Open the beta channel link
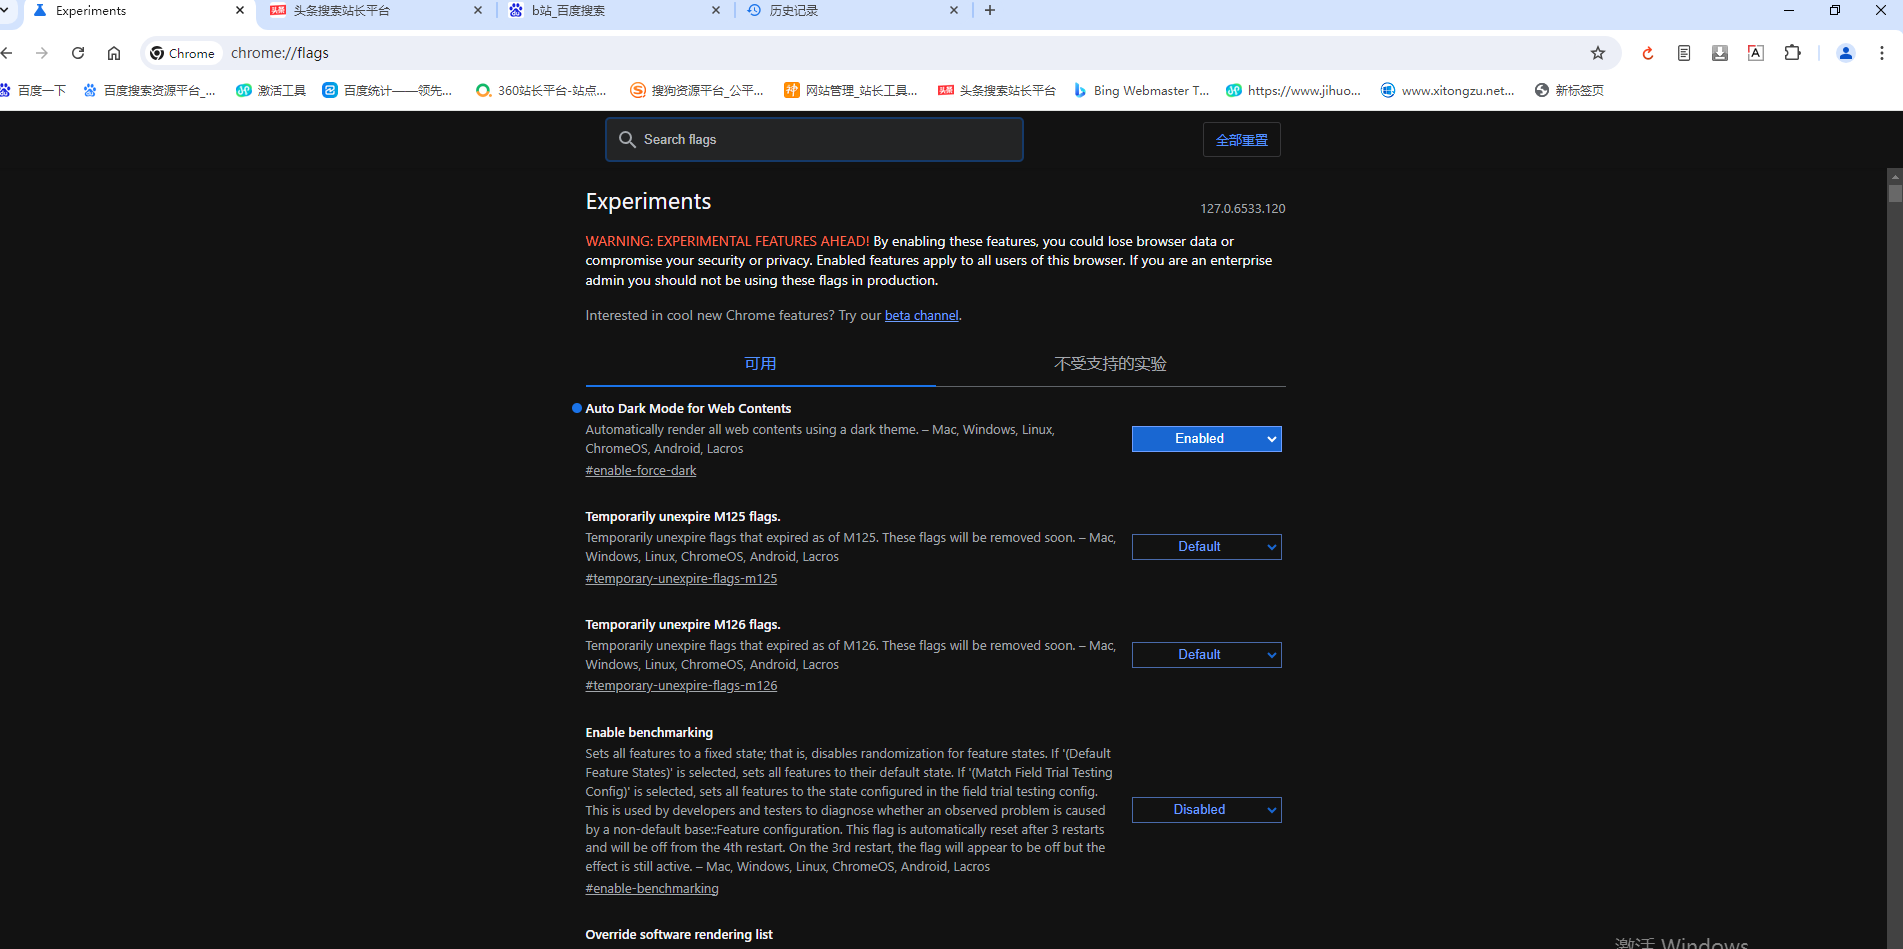The width and height of the screenshot is (1903, 949). (x=921, y=315)
